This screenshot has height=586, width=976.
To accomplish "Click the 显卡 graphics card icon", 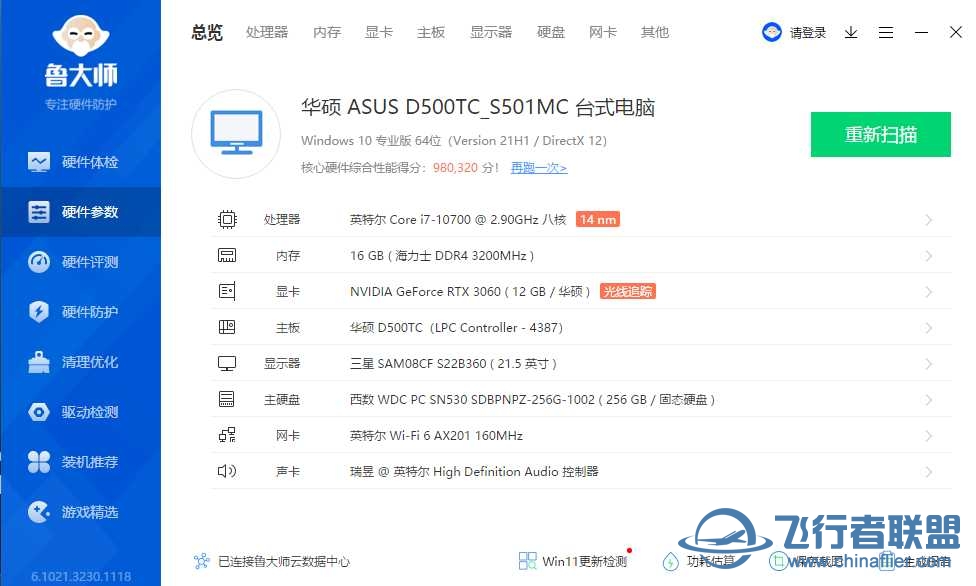I will click(227, 291).
